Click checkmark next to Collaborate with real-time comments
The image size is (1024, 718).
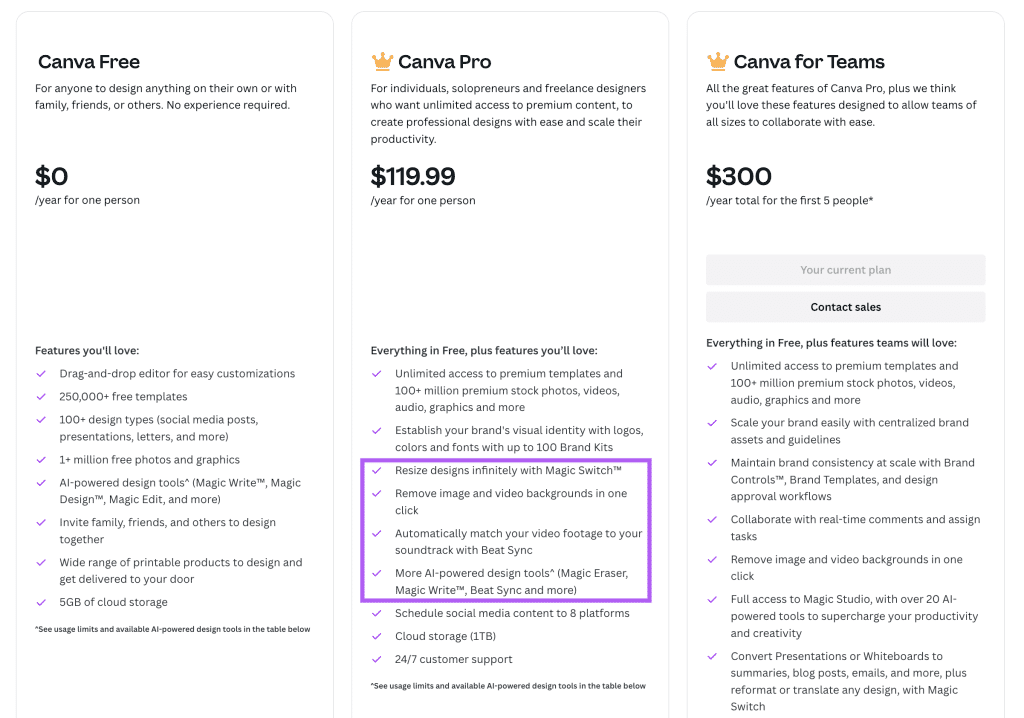click(x=712, y=519)
